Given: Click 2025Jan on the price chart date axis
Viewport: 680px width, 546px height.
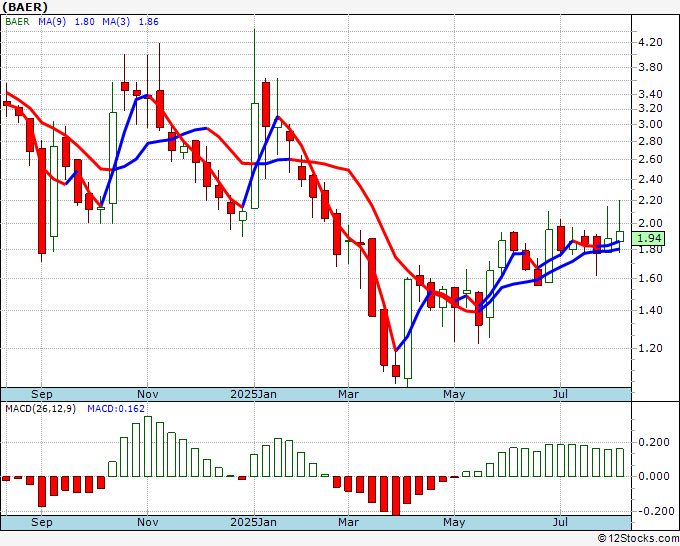Looking at the screenshot, I should pyautogui.click(x=253, y=395).
